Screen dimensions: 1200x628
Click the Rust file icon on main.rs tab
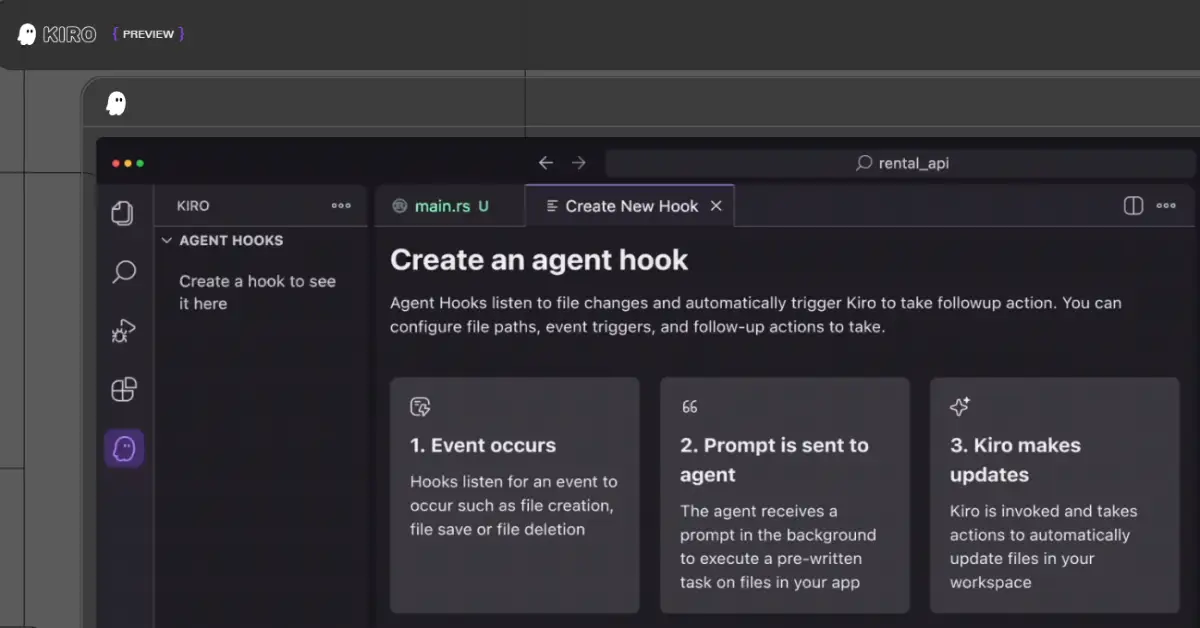click(x=400, y=206)
